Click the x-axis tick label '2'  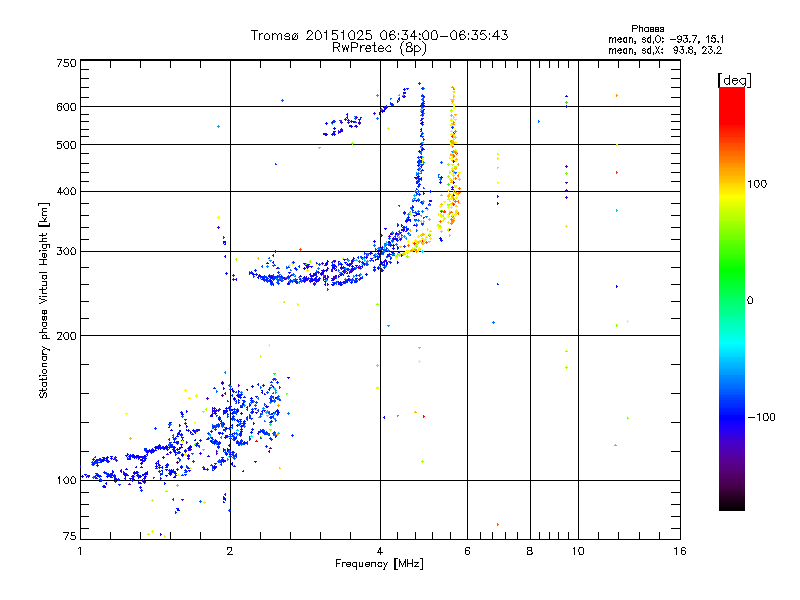point(230,551)
